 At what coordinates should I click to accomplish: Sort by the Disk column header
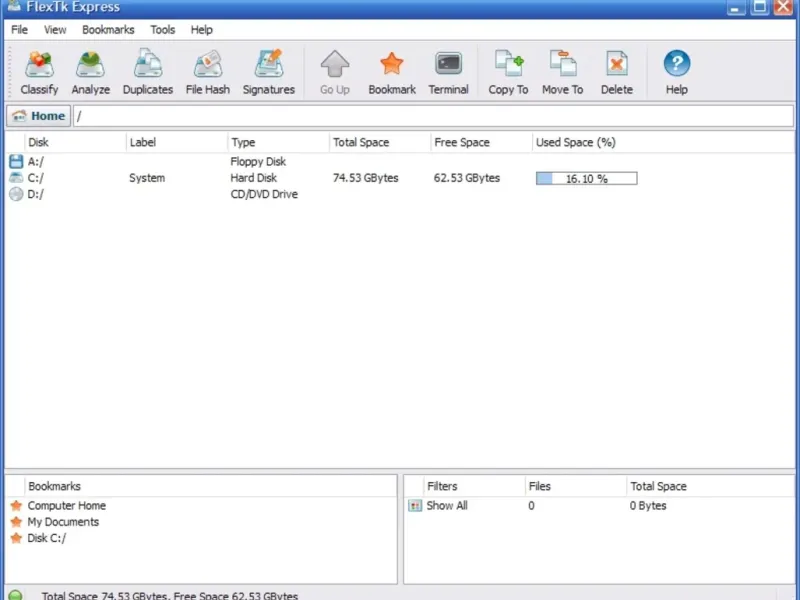pos(75,142)
